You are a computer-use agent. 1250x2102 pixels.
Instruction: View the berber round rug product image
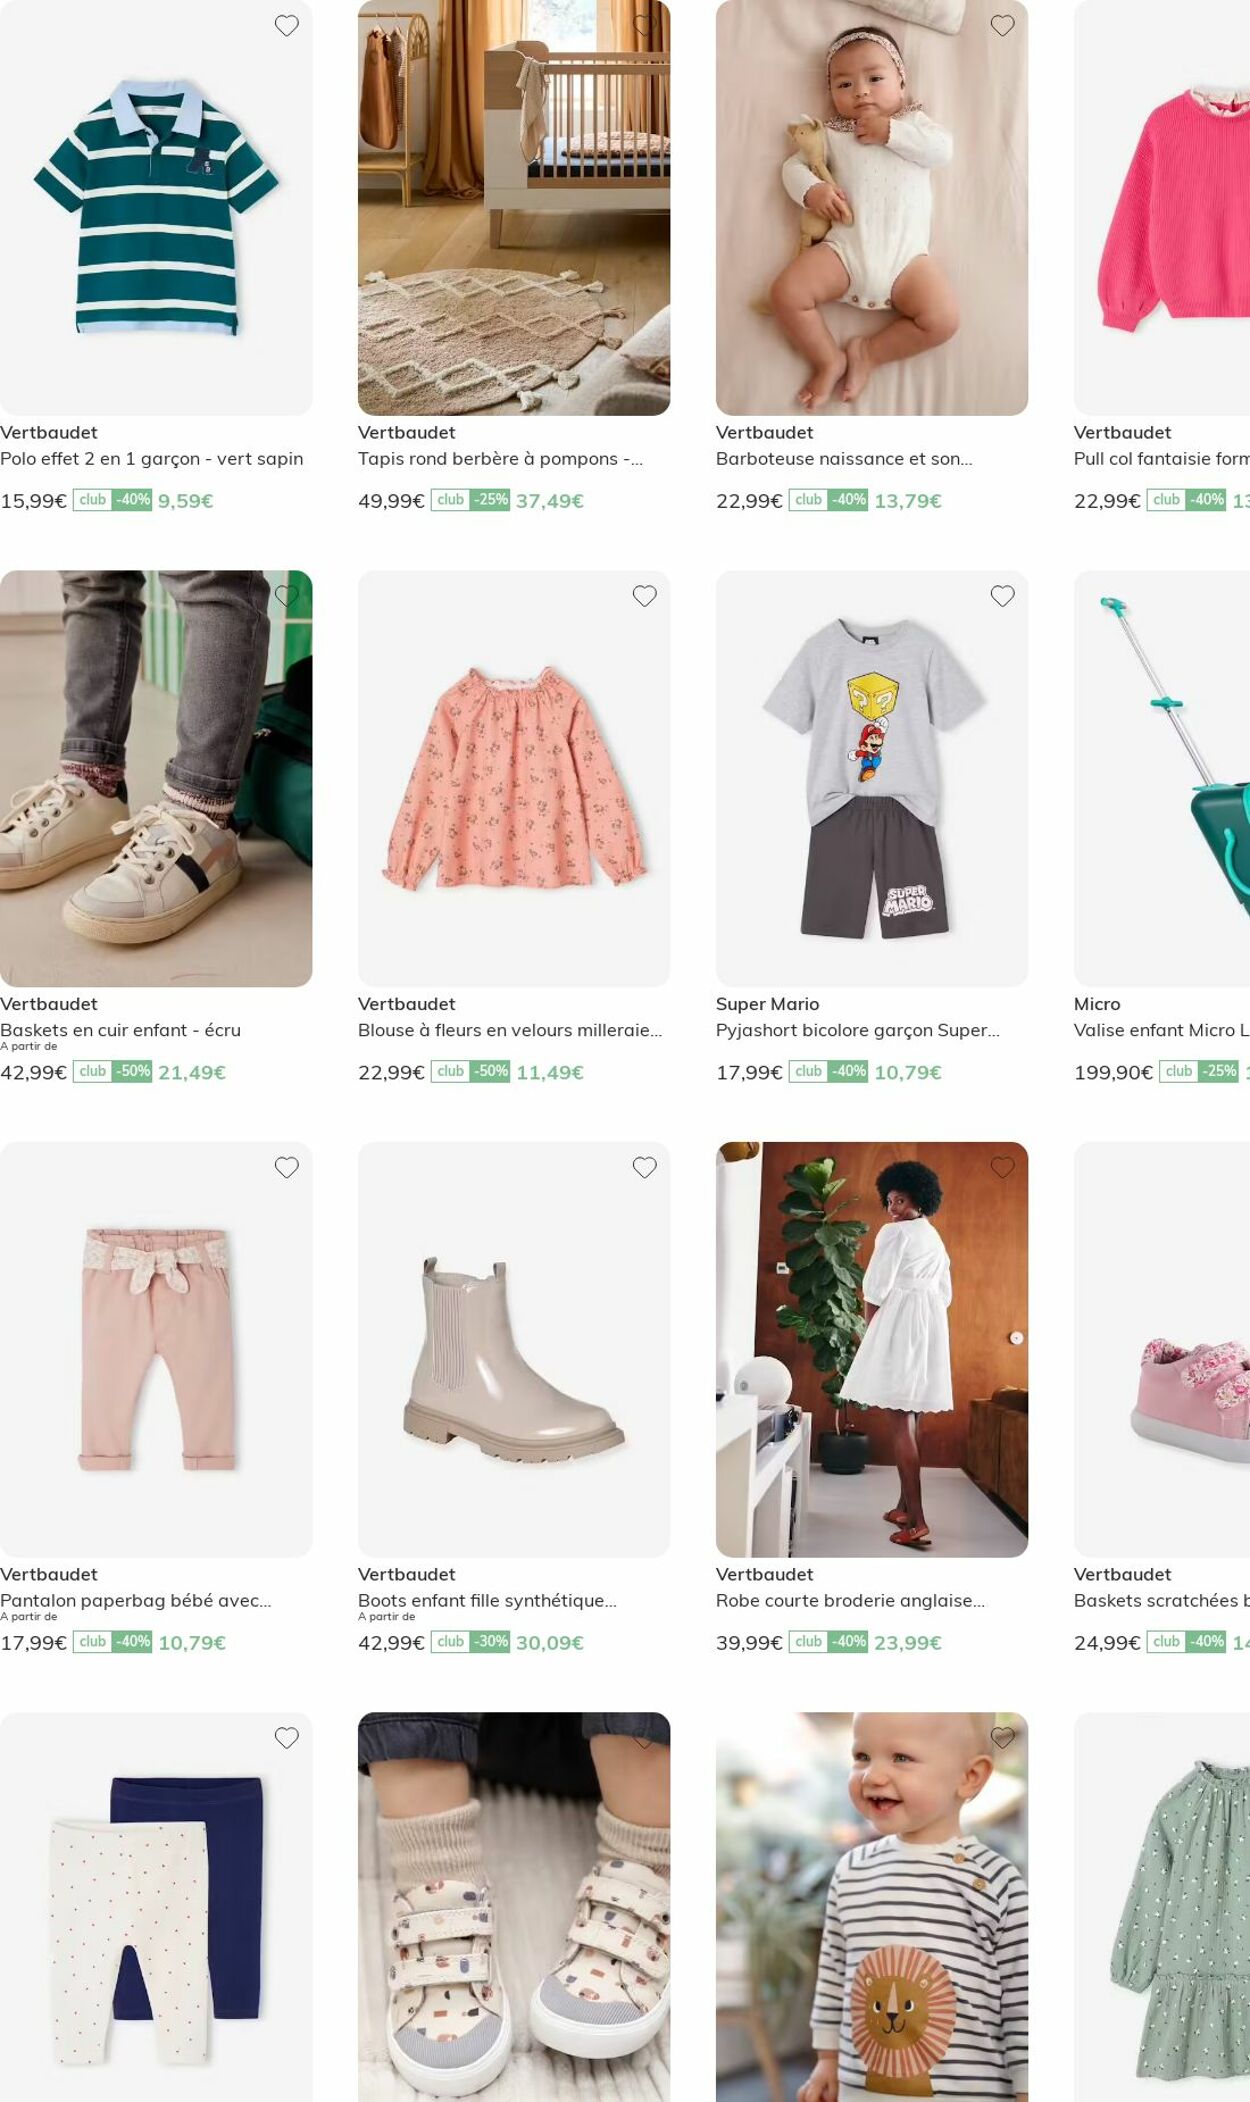(x=514, y=208)
